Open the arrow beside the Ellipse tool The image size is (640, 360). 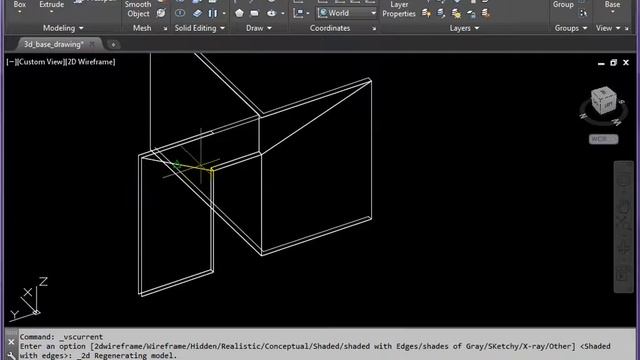283,13
